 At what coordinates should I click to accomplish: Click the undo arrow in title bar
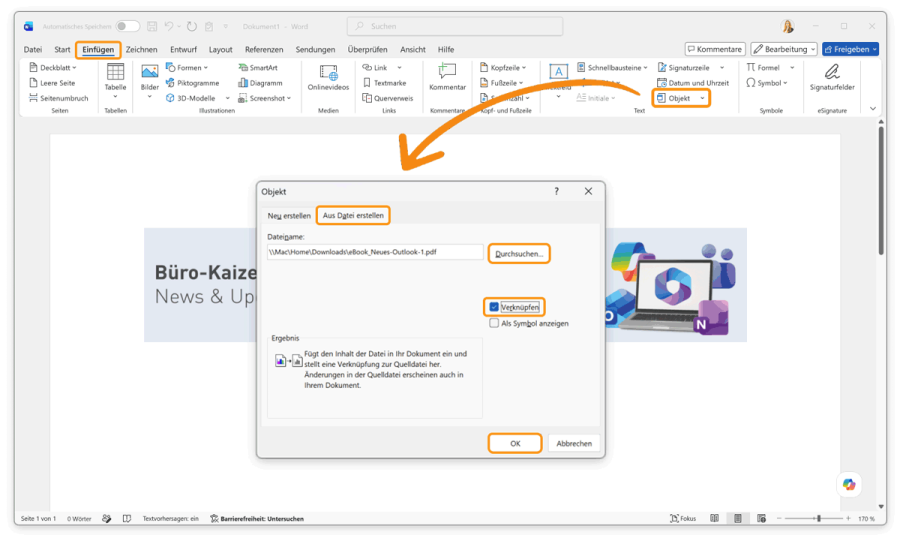pyautogui.click(x=169, y=26)
